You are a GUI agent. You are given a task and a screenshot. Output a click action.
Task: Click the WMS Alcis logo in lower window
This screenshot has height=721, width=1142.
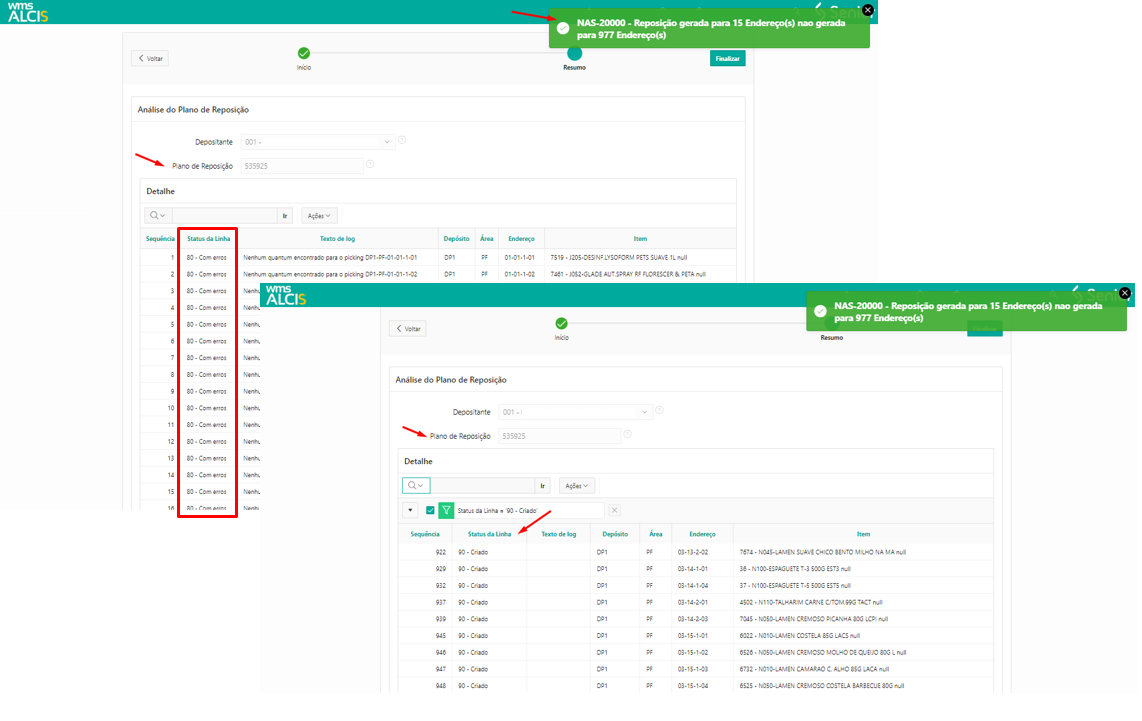coord(286,295)
